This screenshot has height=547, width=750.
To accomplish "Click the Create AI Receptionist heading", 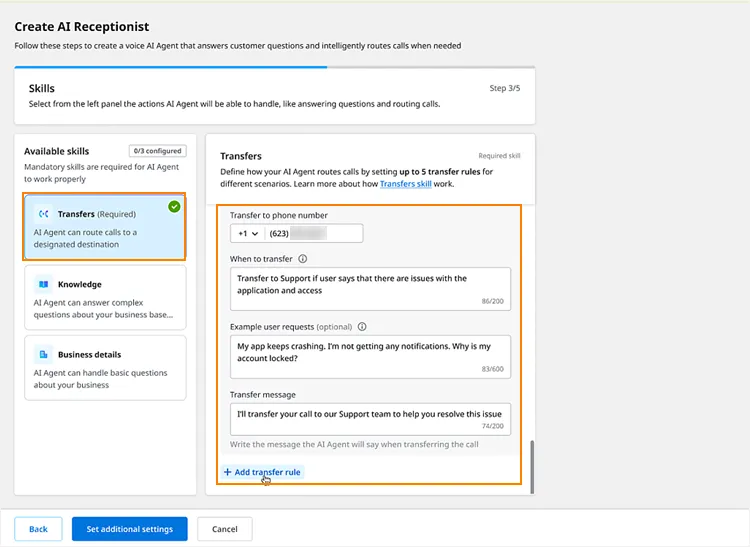I will tap(82, 27).
